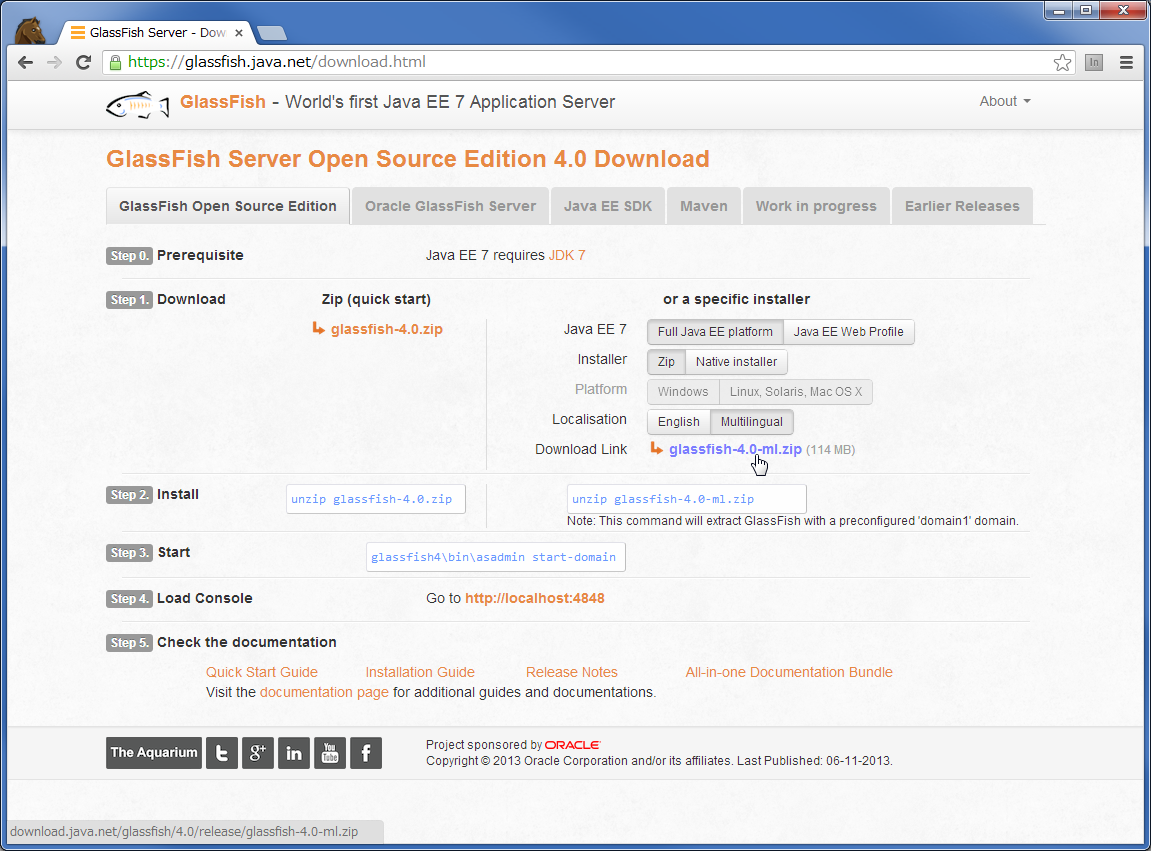Switch installer type to Native installer
The height and width of the screenshot is (851, 1151).
[736, 361]
